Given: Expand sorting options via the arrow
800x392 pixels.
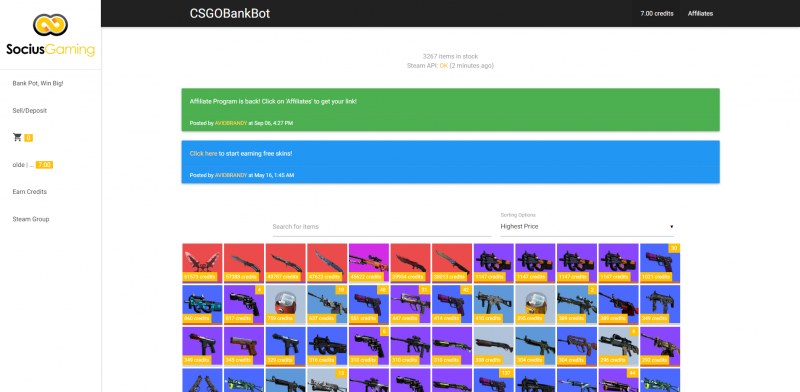Looking at the screenshot, I should 671,227.
